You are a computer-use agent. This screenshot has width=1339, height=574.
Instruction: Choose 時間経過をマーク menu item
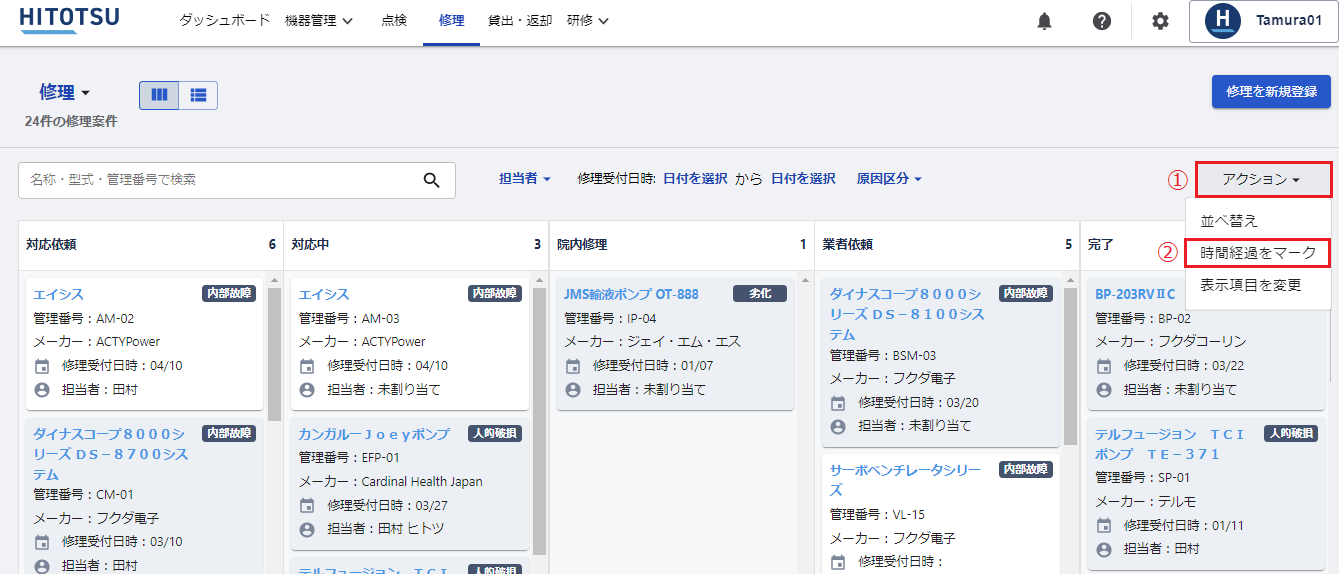pyautogui.click(x=1258, y=253)
